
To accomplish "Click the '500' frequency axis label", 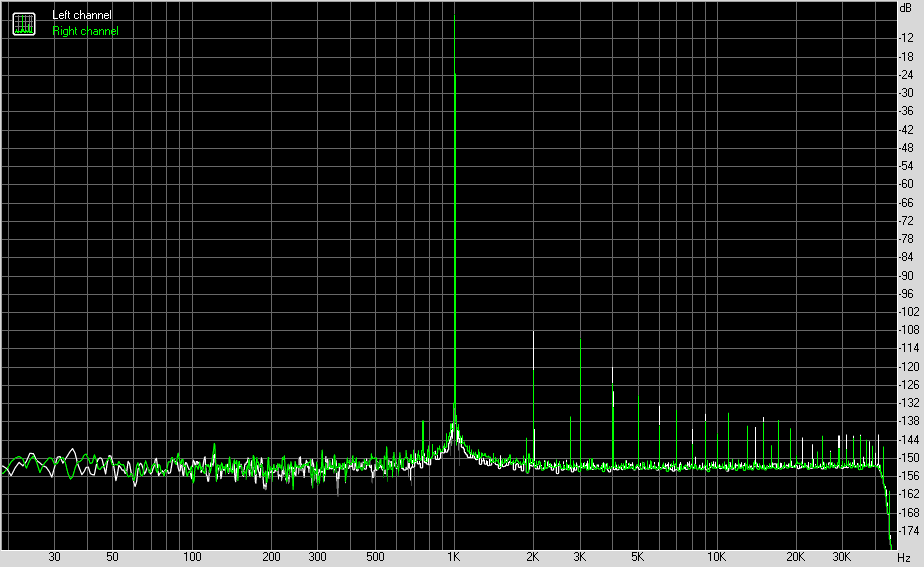I will point(375,557).
